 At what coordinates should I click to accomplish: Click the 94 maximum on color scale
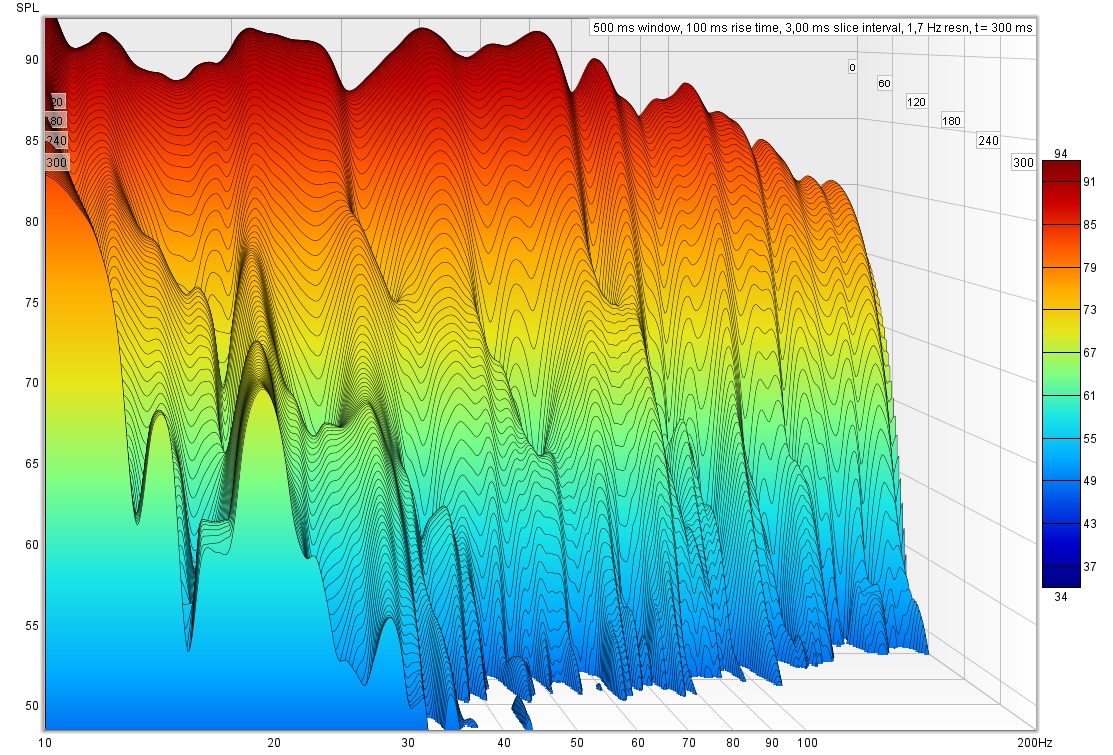[1060, 153]
